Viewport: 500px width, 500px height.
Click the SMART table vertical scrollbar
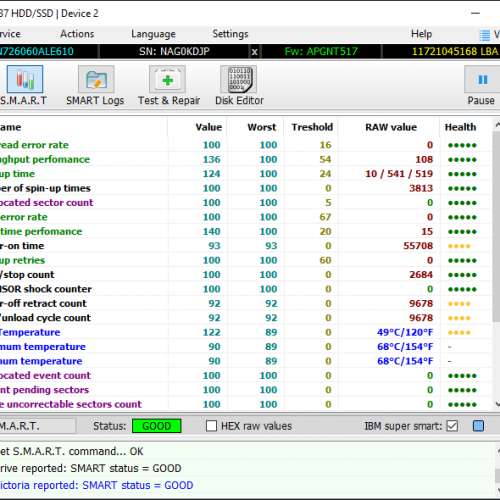coord(496,227)
